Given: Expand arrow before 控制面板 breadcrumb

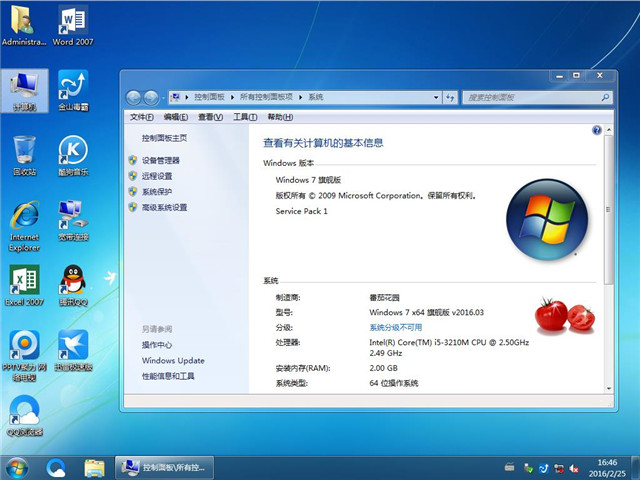Looking at the screenshot, I should [187, 97].
